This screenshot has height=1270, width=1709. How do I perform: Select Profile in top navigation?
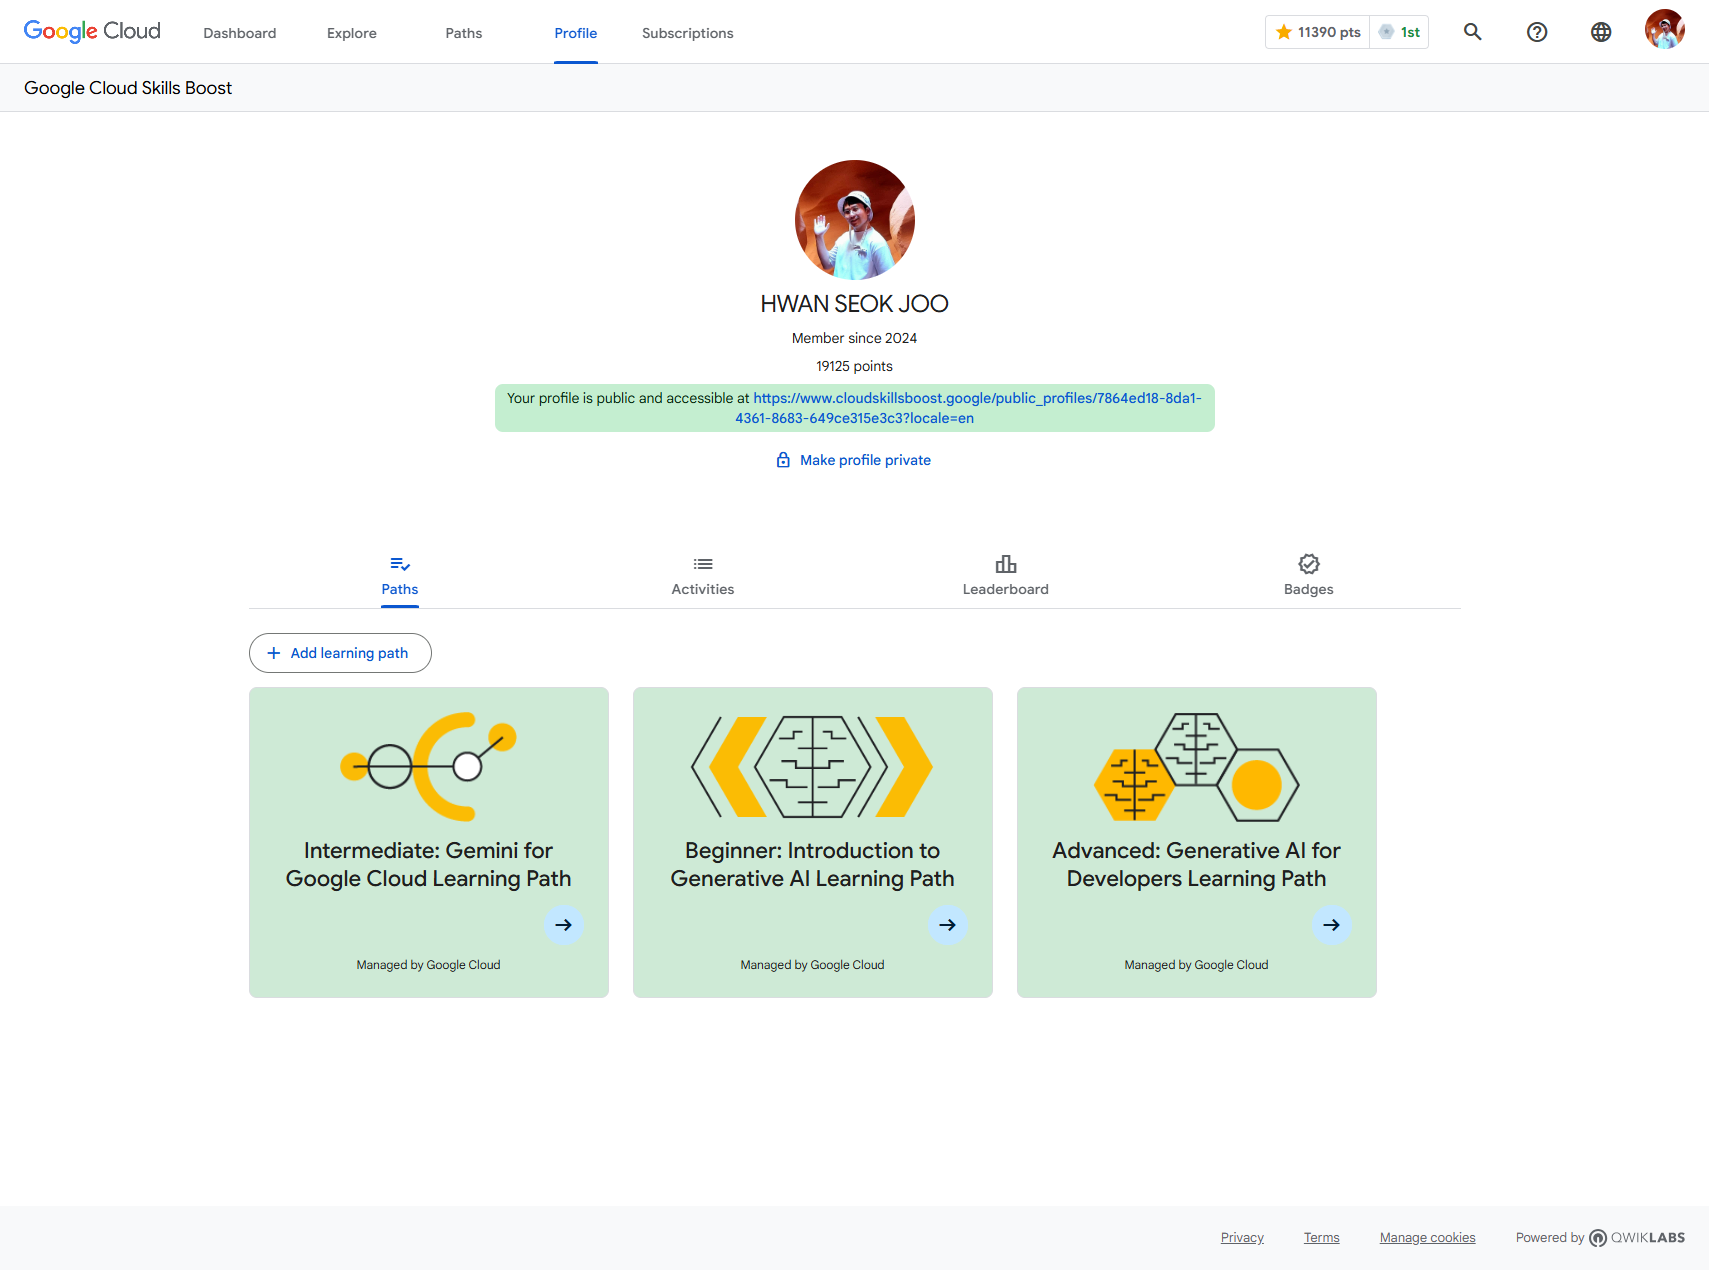coord(576,33)
